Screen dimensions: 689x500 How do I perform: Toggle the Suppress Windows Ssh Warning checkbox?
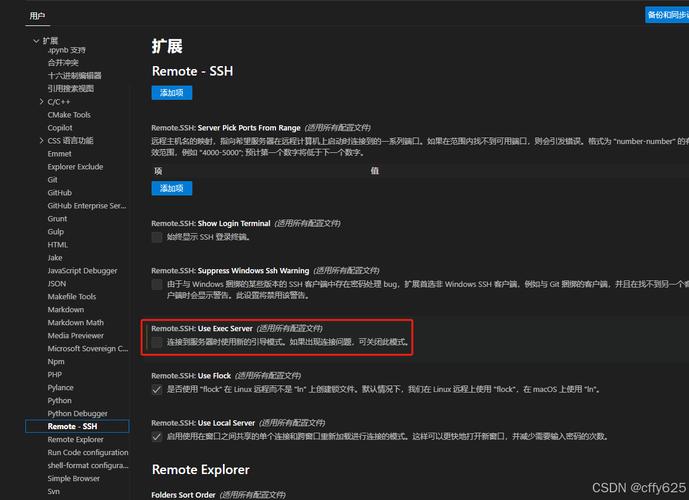coord(157,284)
